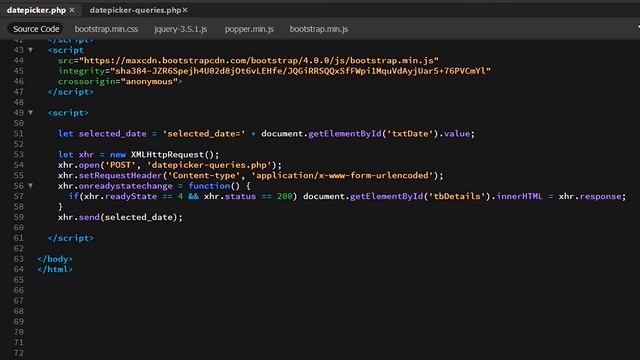Collapse the script block at line 43
This screenshot has height=360, width=640.
coord(30,50)
